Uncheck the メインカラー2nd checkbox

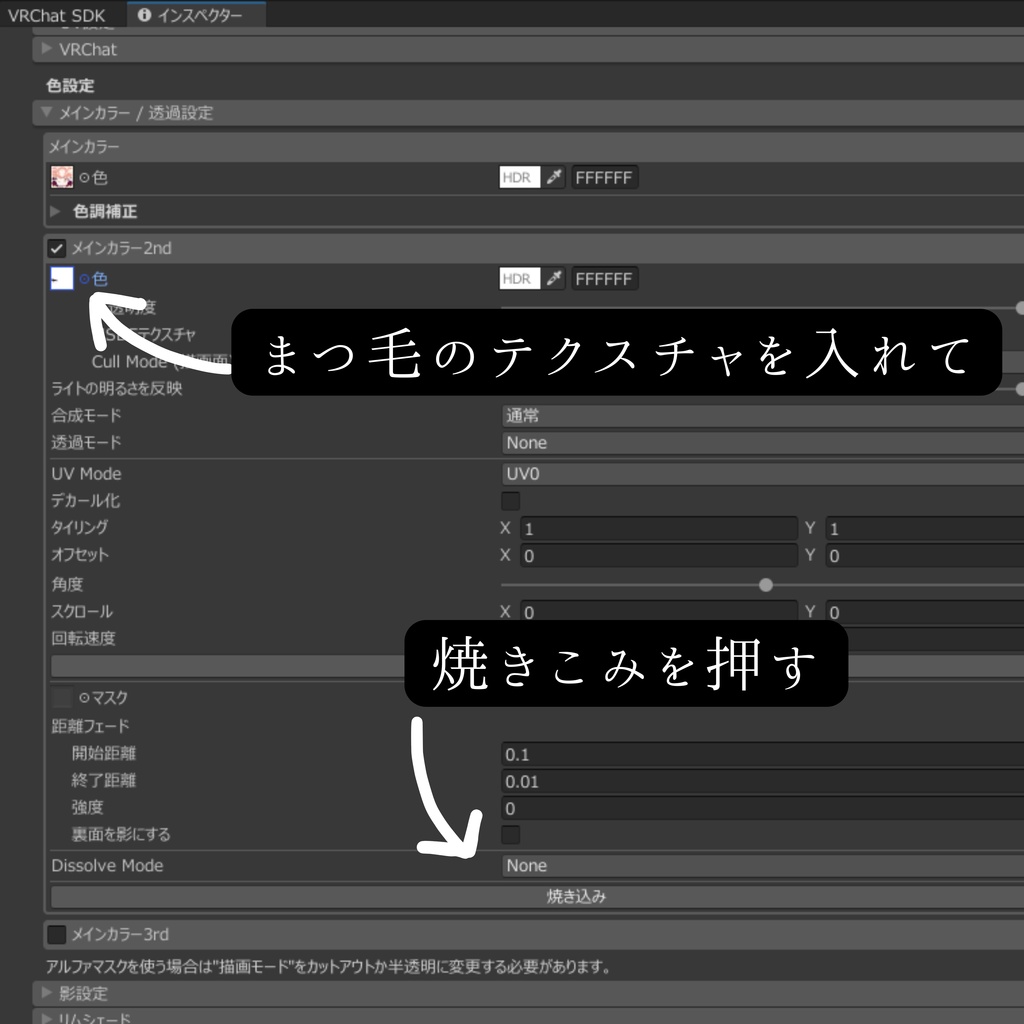pyautogui.click(x=57, y=248)
